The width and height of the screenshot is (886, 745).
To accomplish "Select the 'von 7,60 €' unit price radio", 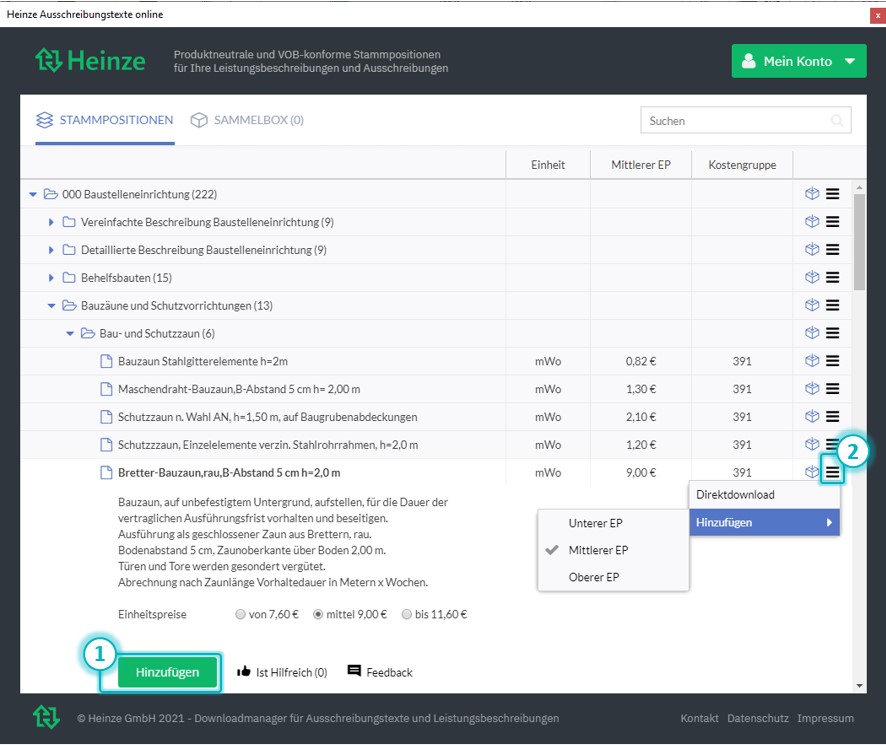I will pyautogui.click(x=241, y=614).
